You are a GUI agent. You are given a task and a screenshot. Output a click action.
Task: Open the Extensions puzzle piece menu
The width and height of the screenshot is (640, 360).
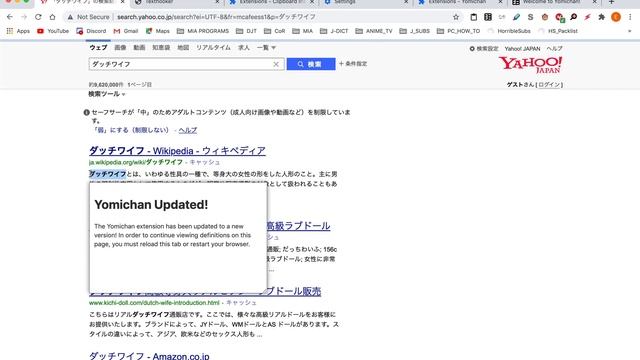[x=601, y=17]
